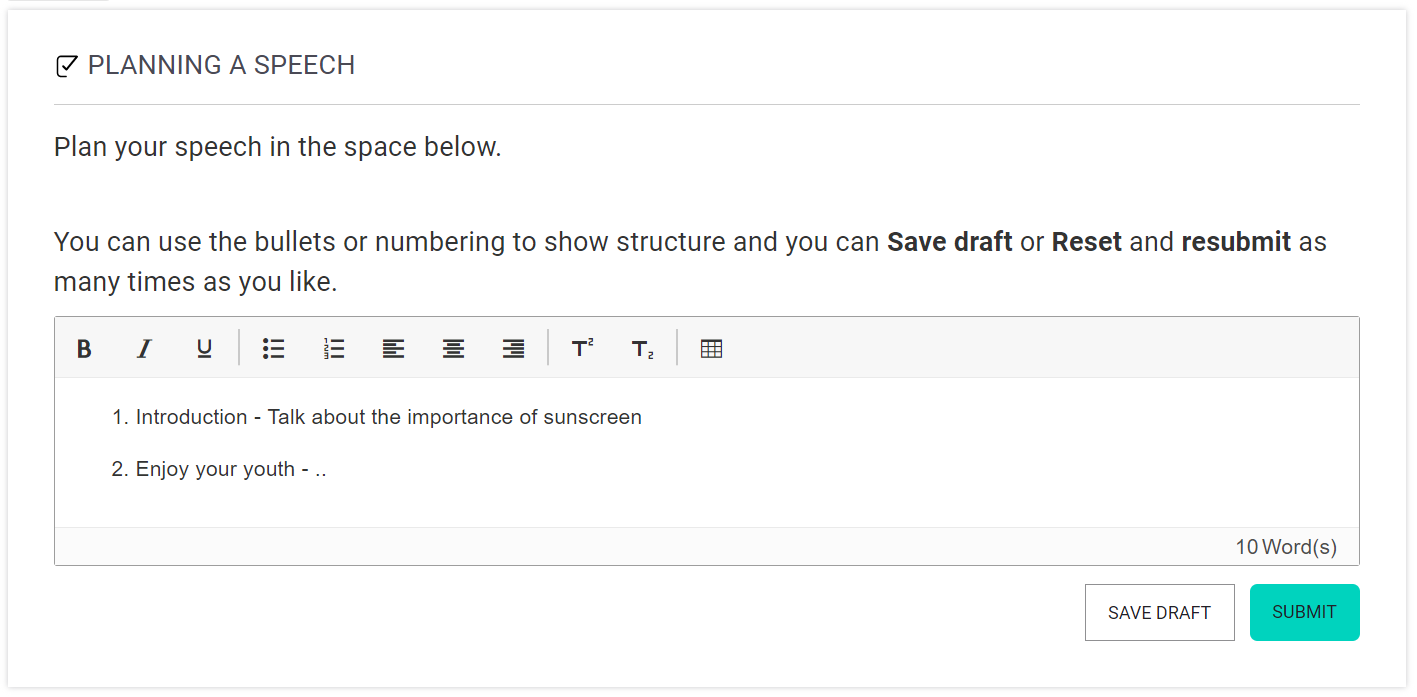Toggle bold formatting in the editor
The height and width of the screenshot is (697, 1417).
(83, 348)
